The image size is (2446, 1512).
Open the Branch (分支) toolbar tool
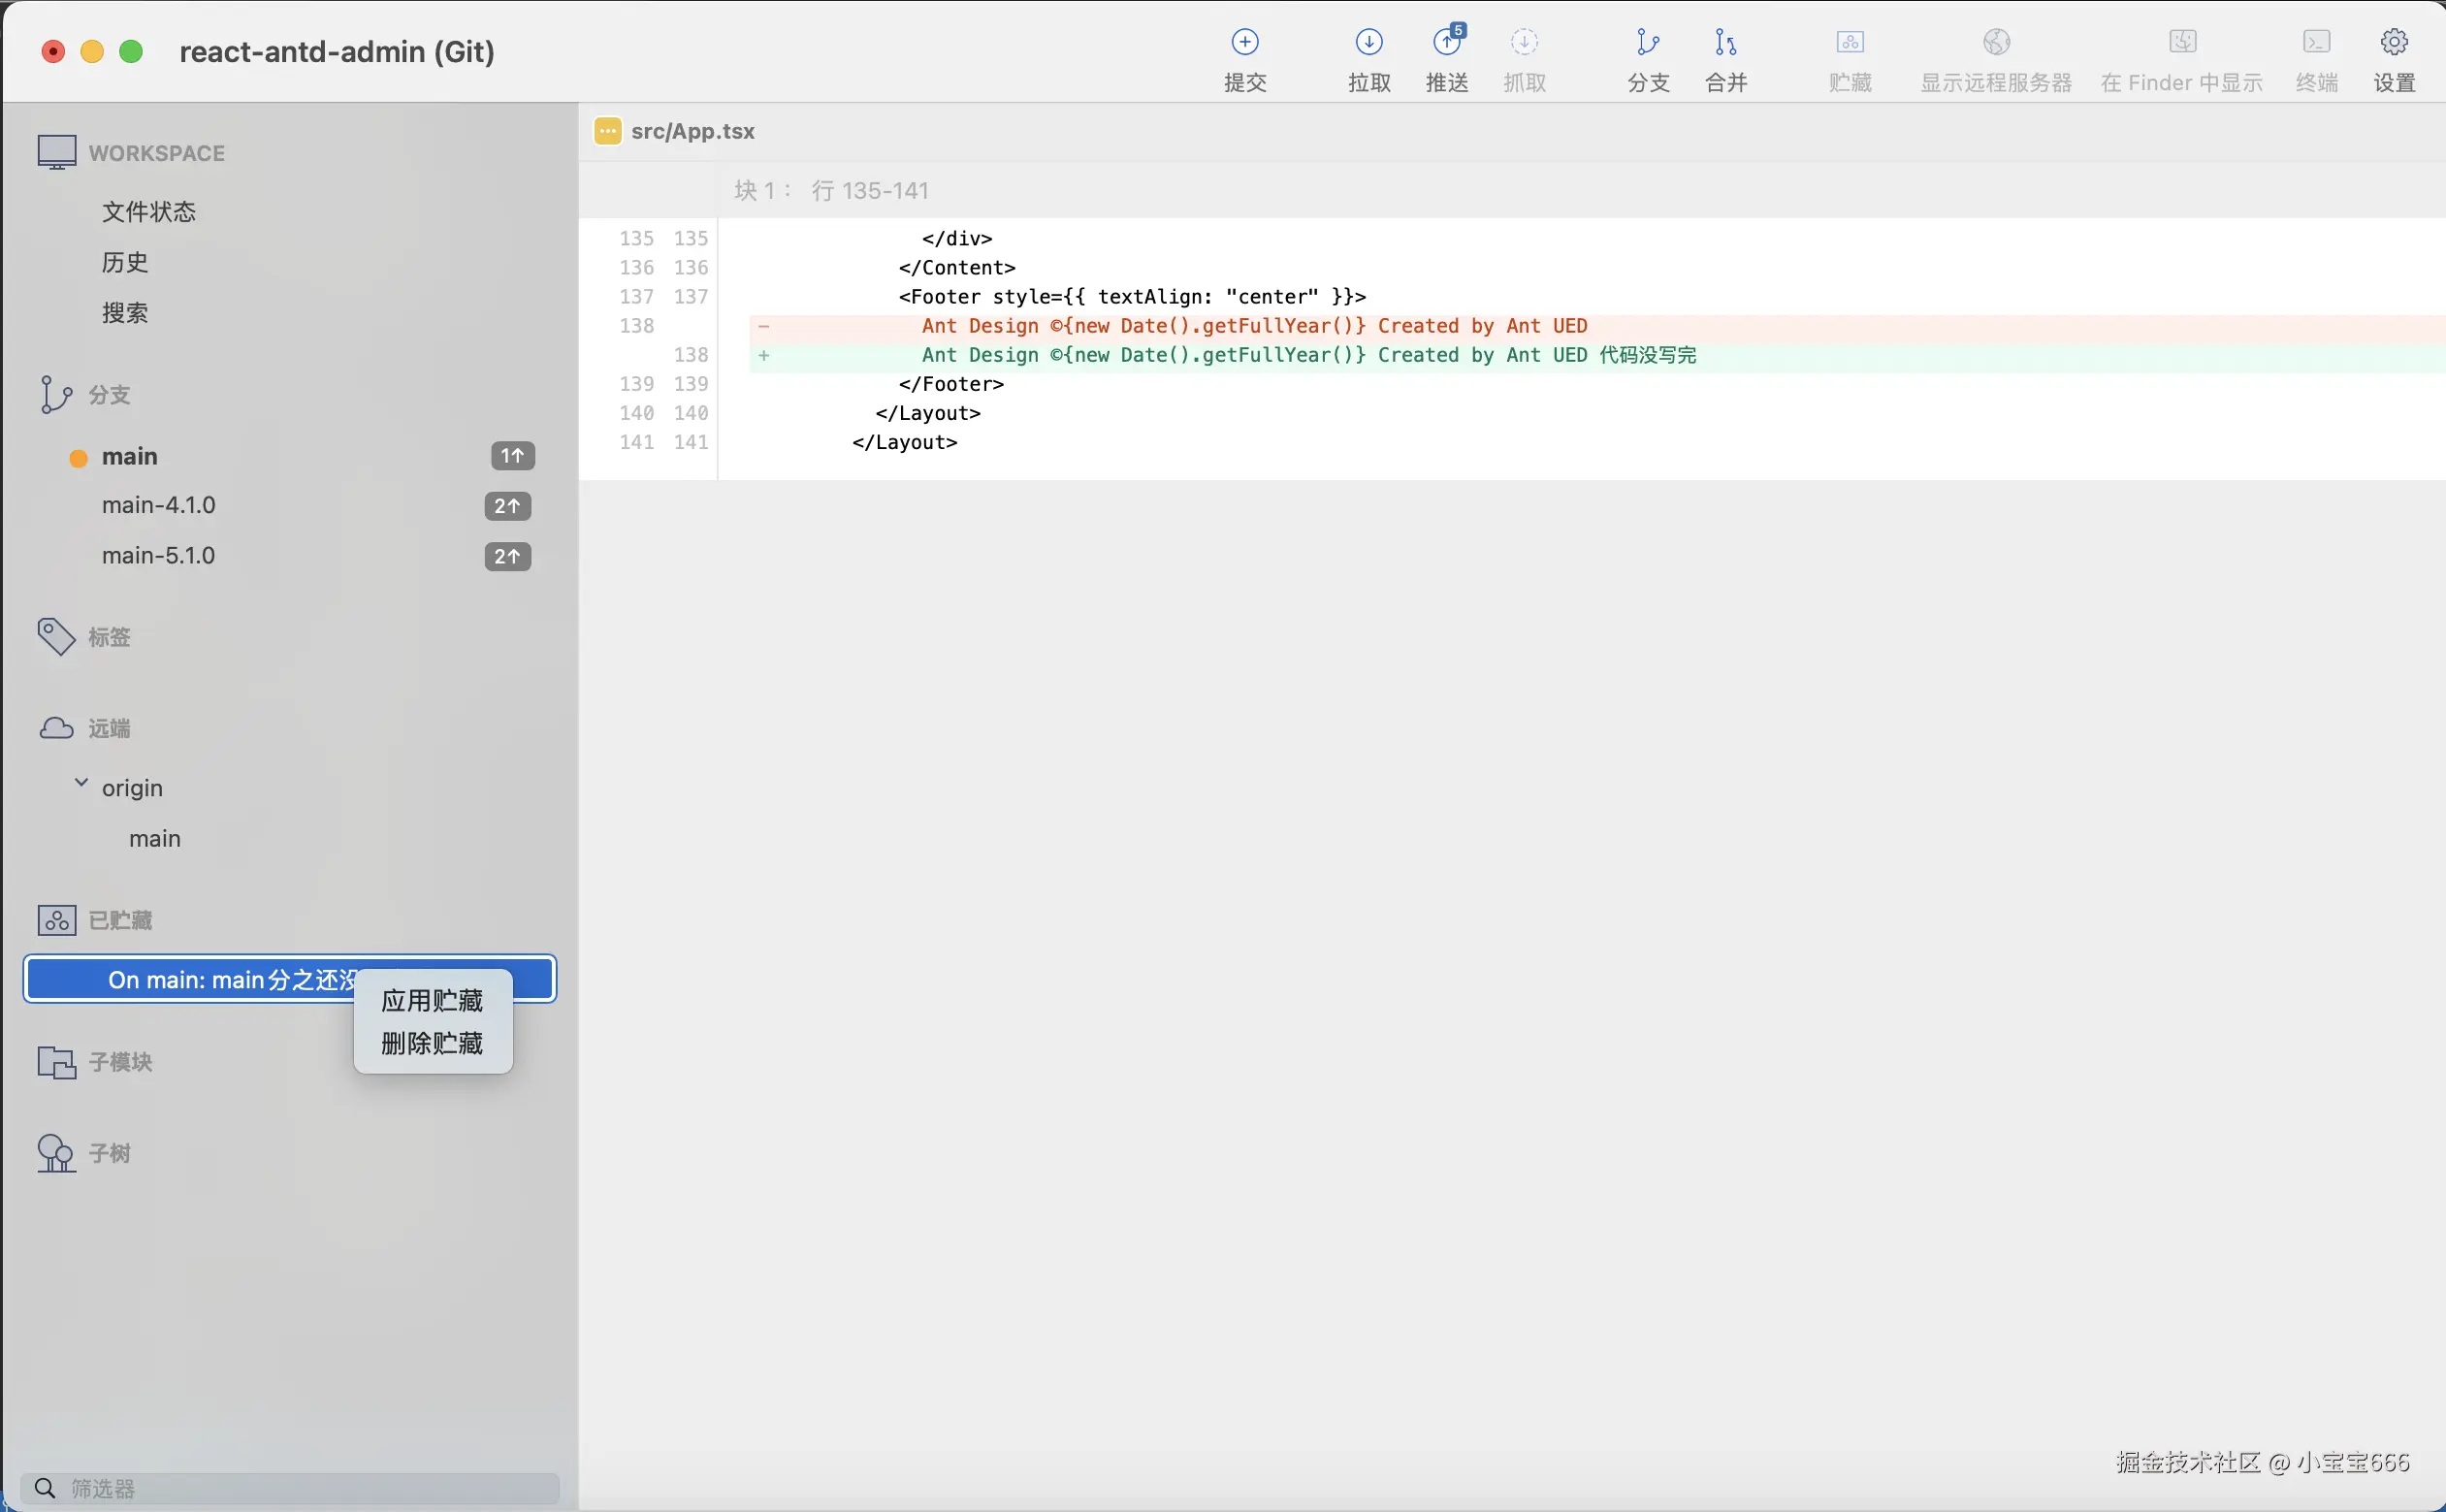pos(1648,43)
